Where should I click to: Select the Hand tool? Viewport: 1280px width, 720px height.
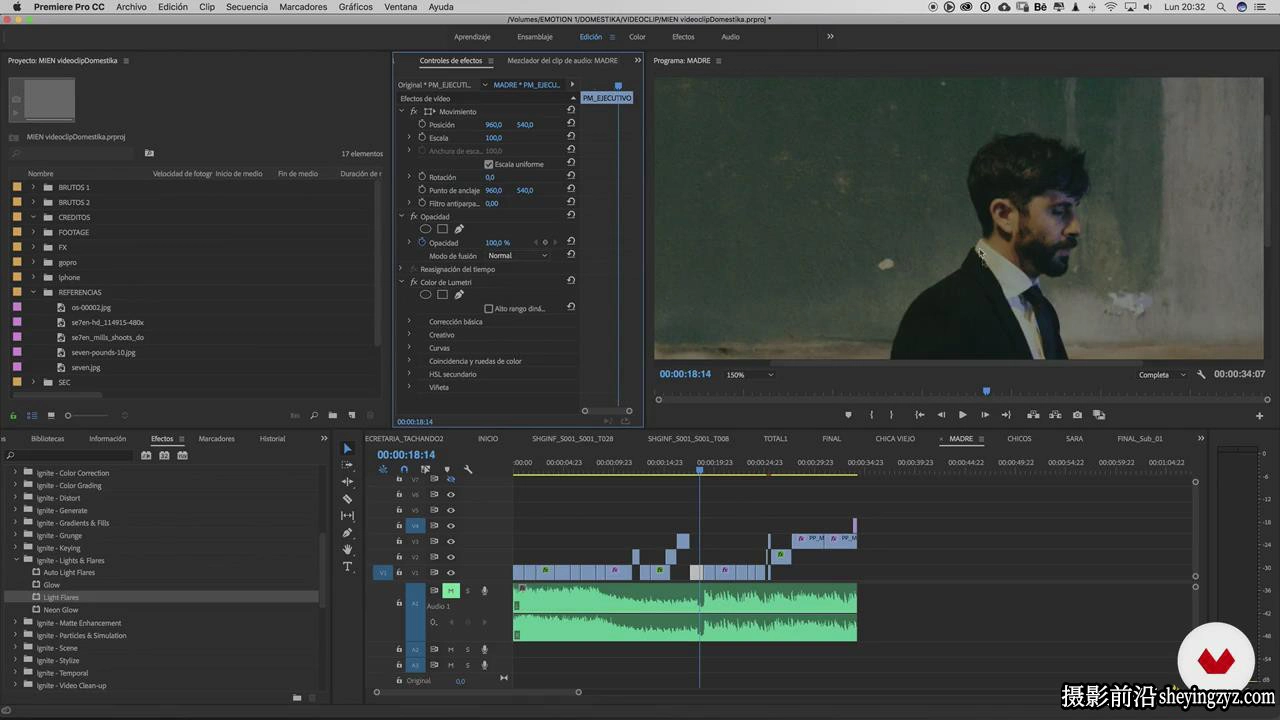click(x=347, y=549)
